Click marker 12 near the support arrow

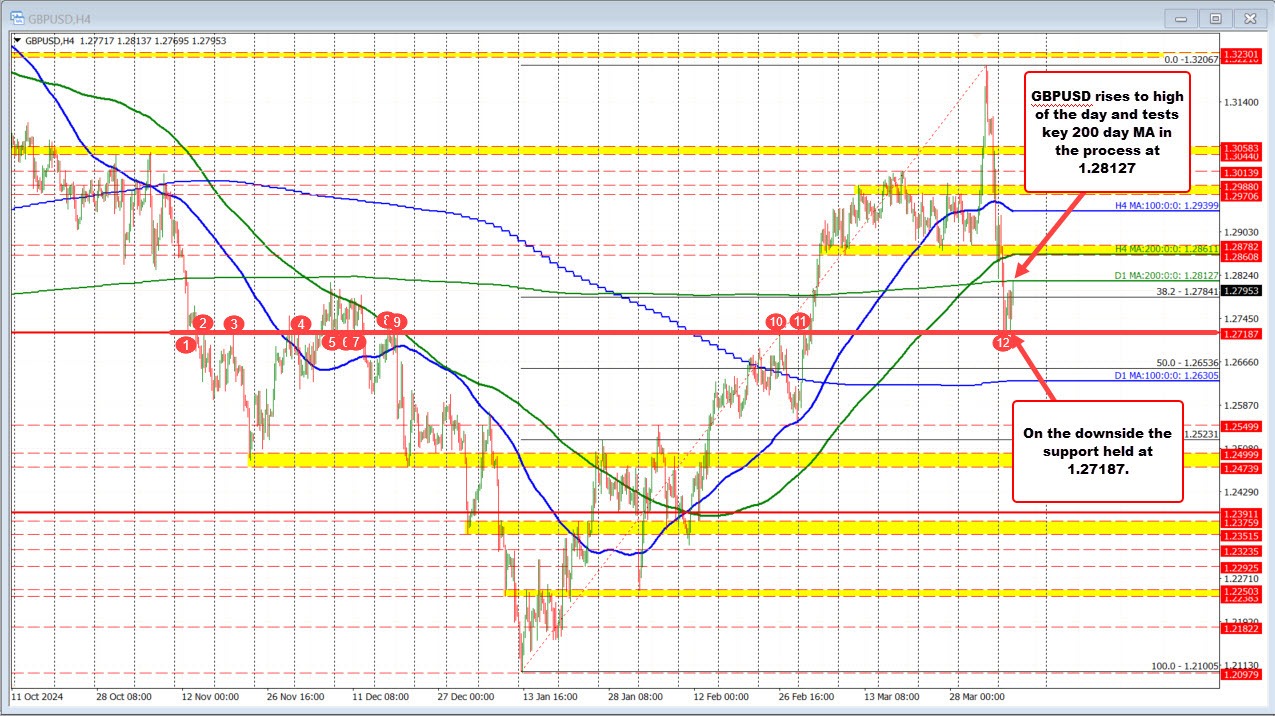pos(1004,341)
